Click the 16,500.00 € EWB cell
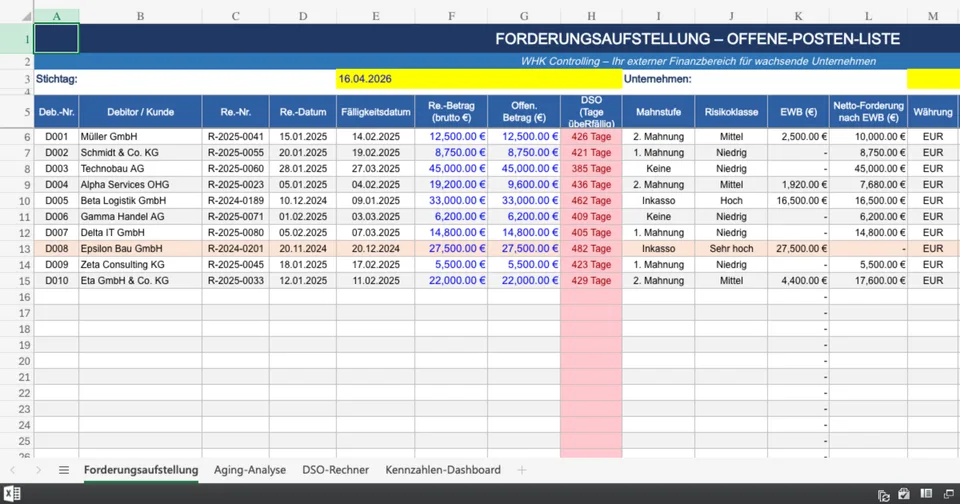This screenshot has height=504, width=960. (798, 200)
